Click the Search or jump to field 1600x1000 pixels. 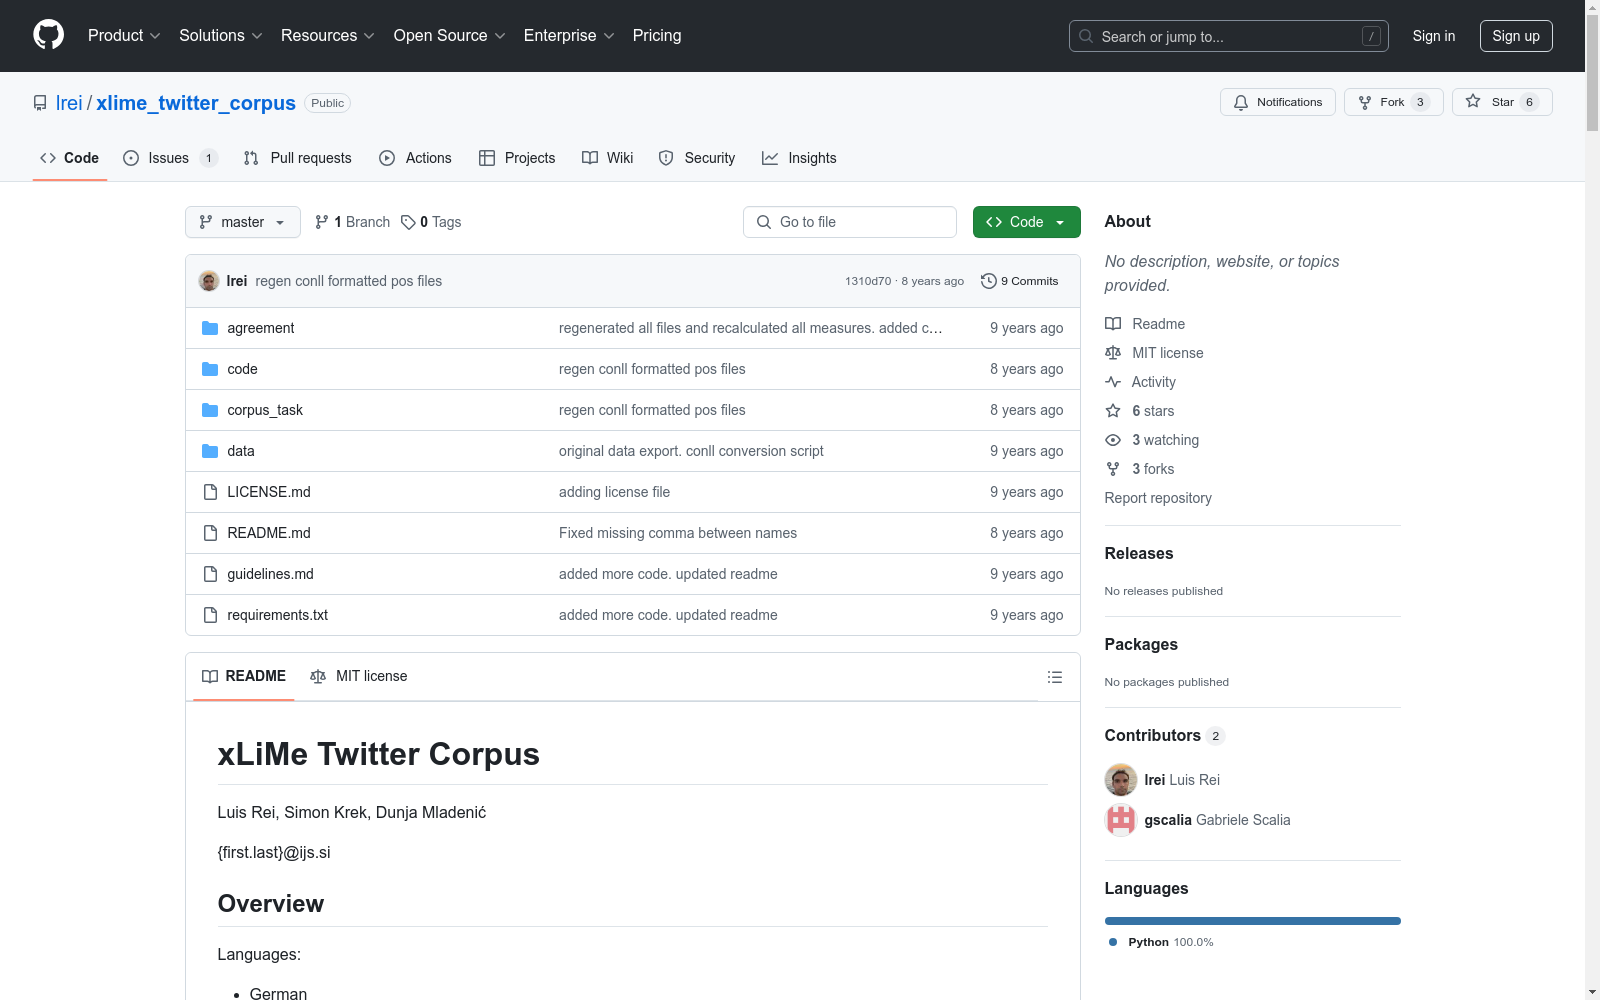(x=1229, y=36)
